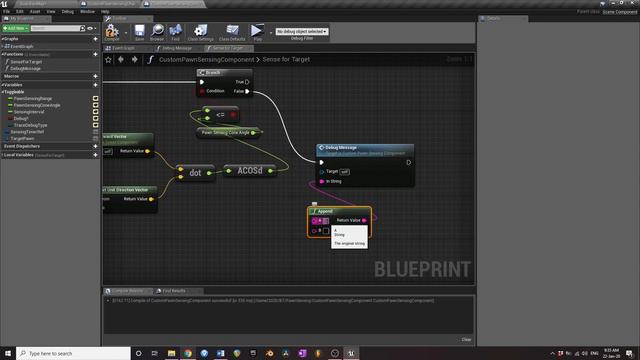The image size is (640, 360).
Task: Toggle PawnSensingRange editable eye icon
Action: coord(96,98)
